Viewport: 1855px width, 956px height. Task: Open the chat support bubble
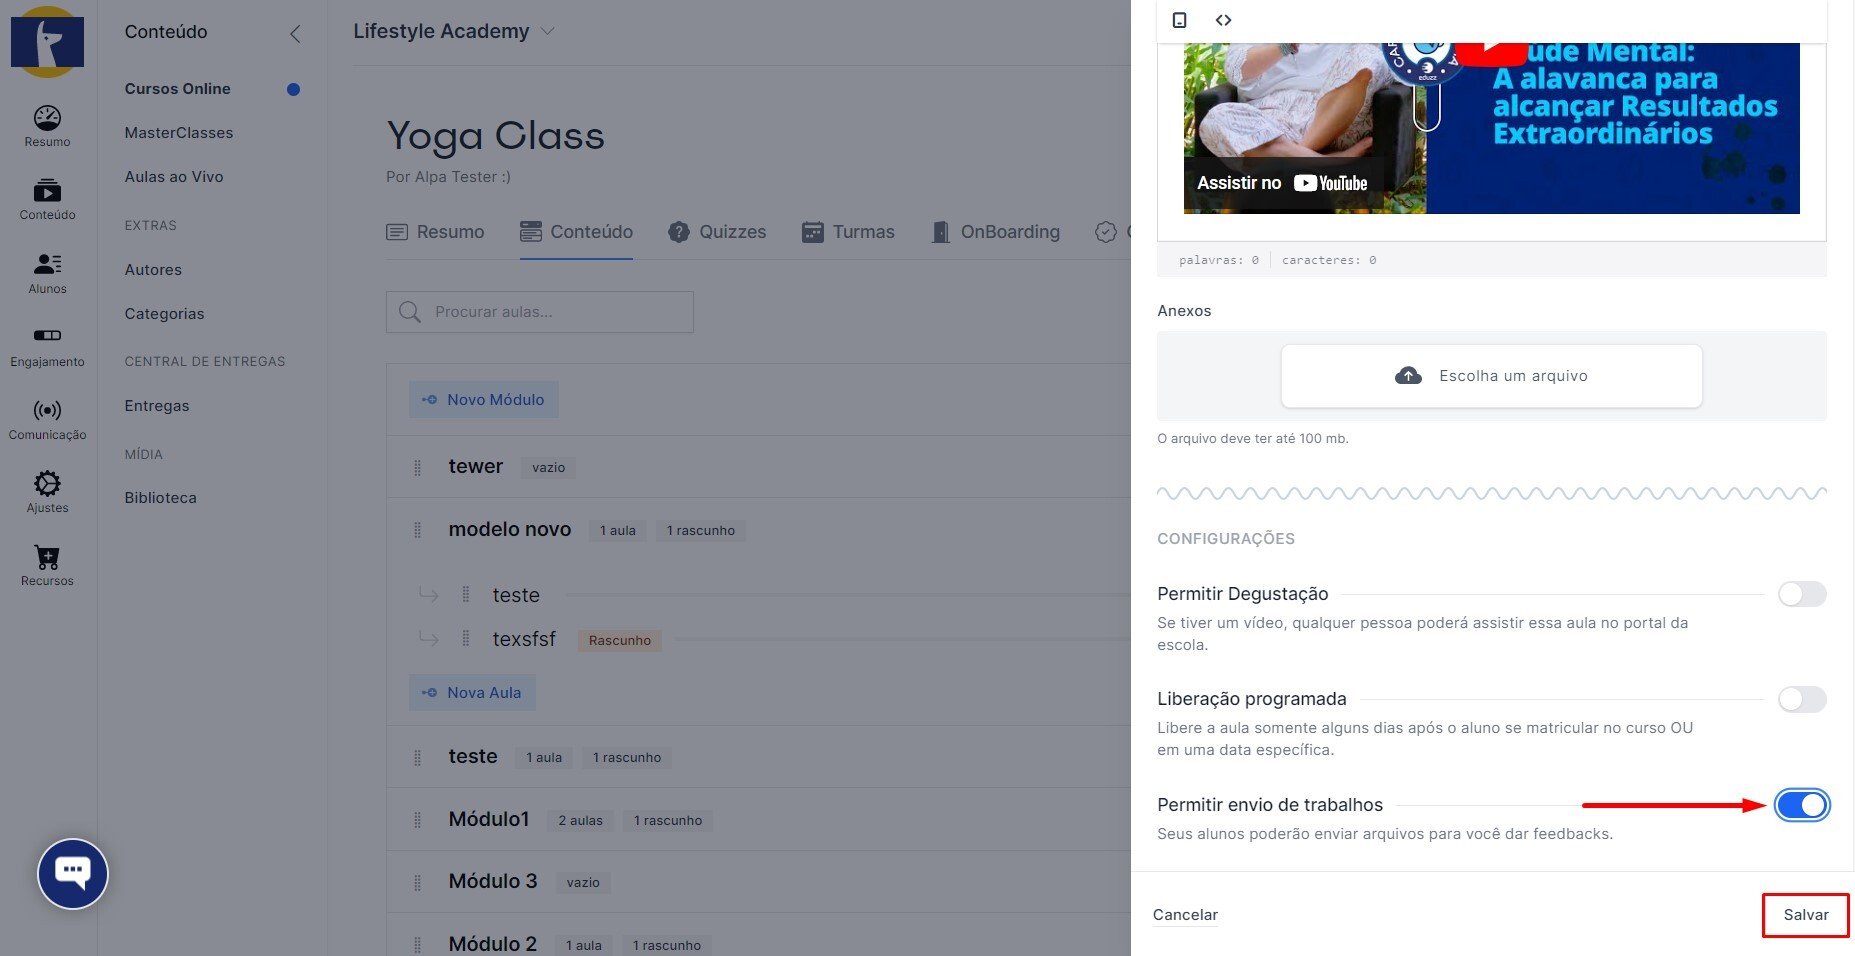(73, 873)
